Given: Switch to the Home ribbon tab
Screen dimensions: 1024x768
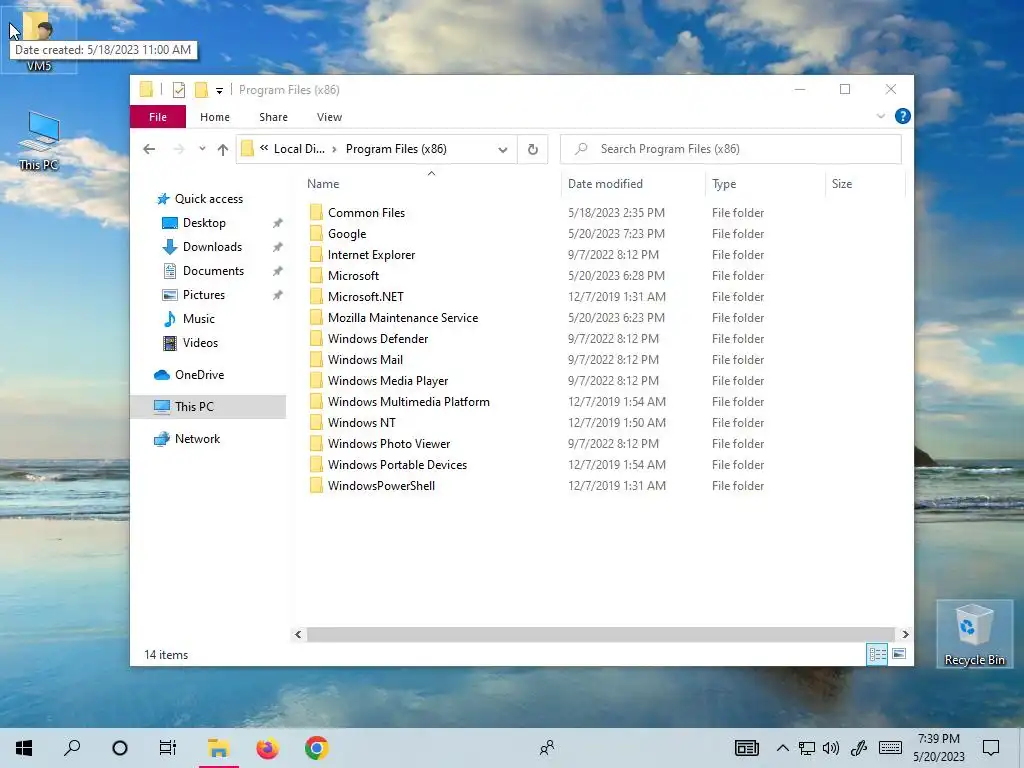Looking at the screenshot, I should click(215, 117).
